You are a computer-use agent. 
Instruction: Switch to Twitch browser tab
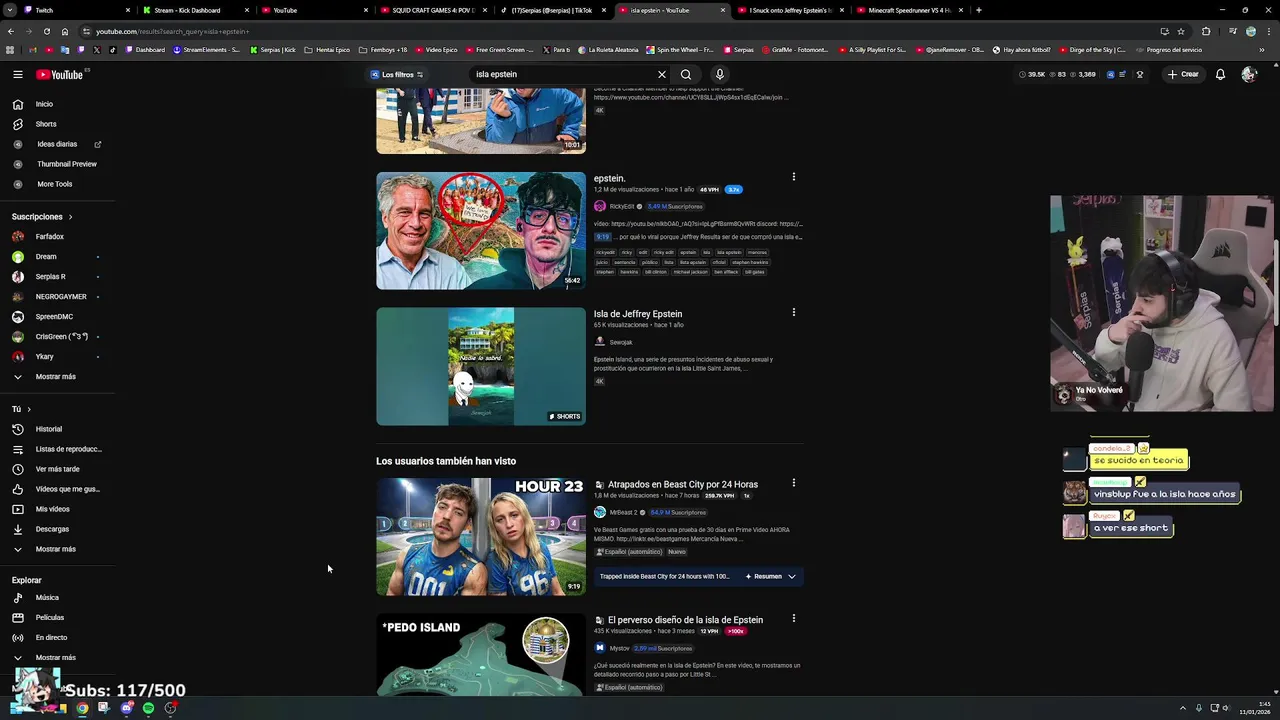[76, 10]
